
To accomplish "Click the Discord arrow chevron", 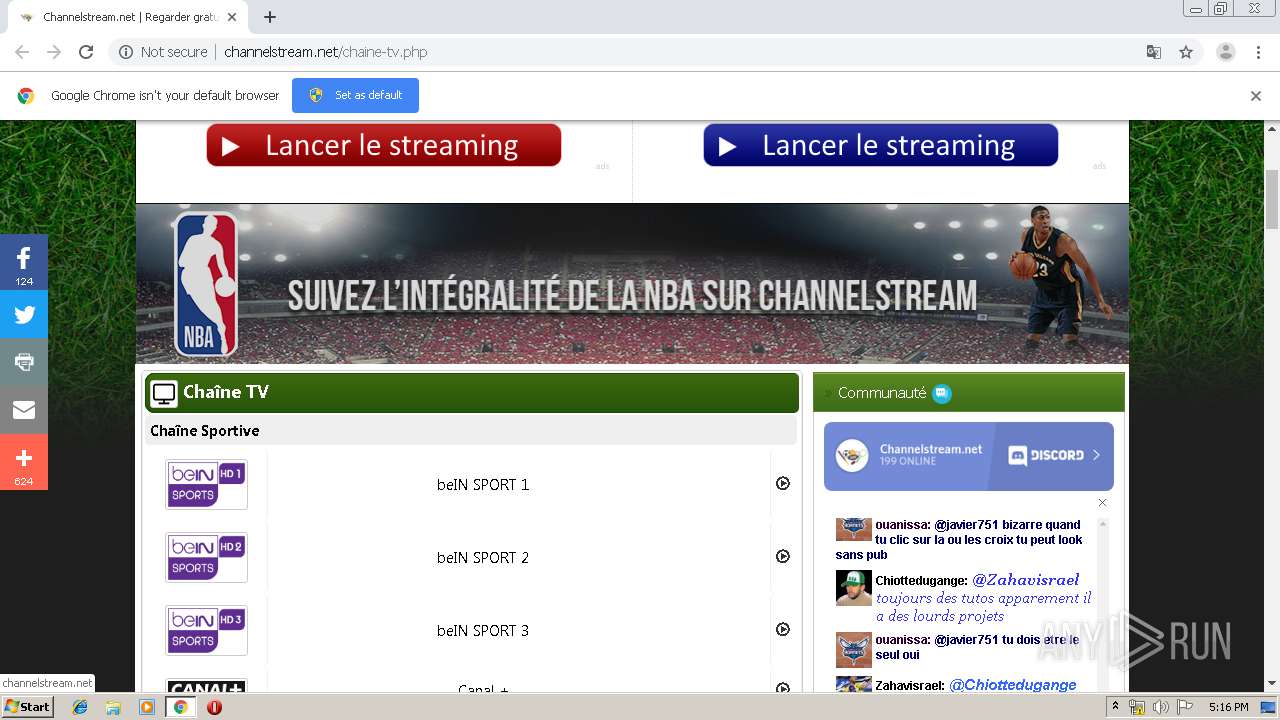I will pos(1096,455).
